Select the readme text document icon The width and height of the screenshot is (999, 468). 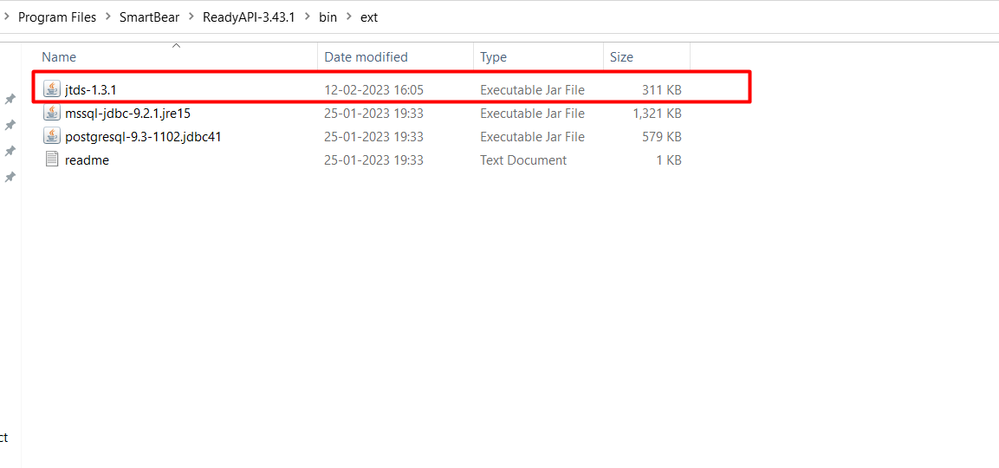[x=52, y=160]
